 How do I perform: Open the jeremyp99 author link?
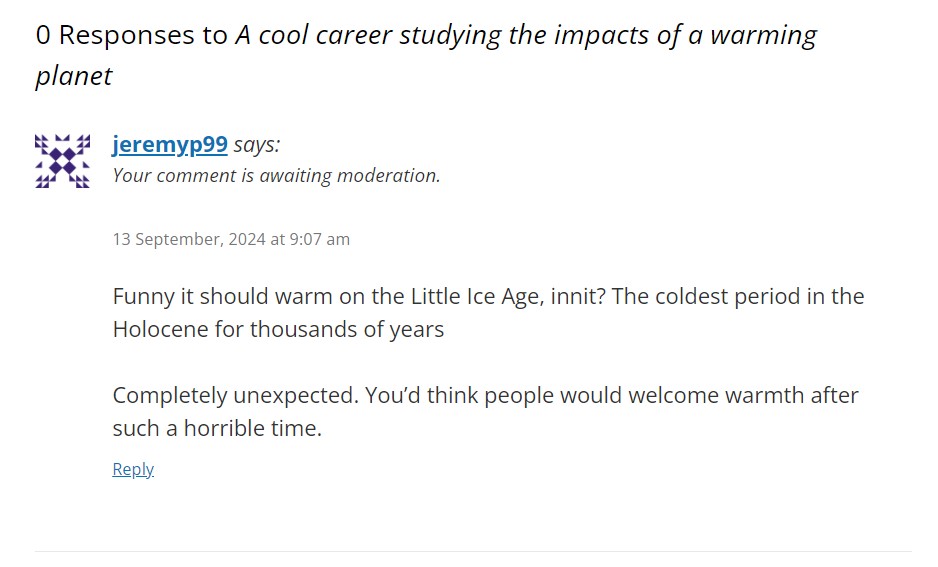[x=170, y=144]
